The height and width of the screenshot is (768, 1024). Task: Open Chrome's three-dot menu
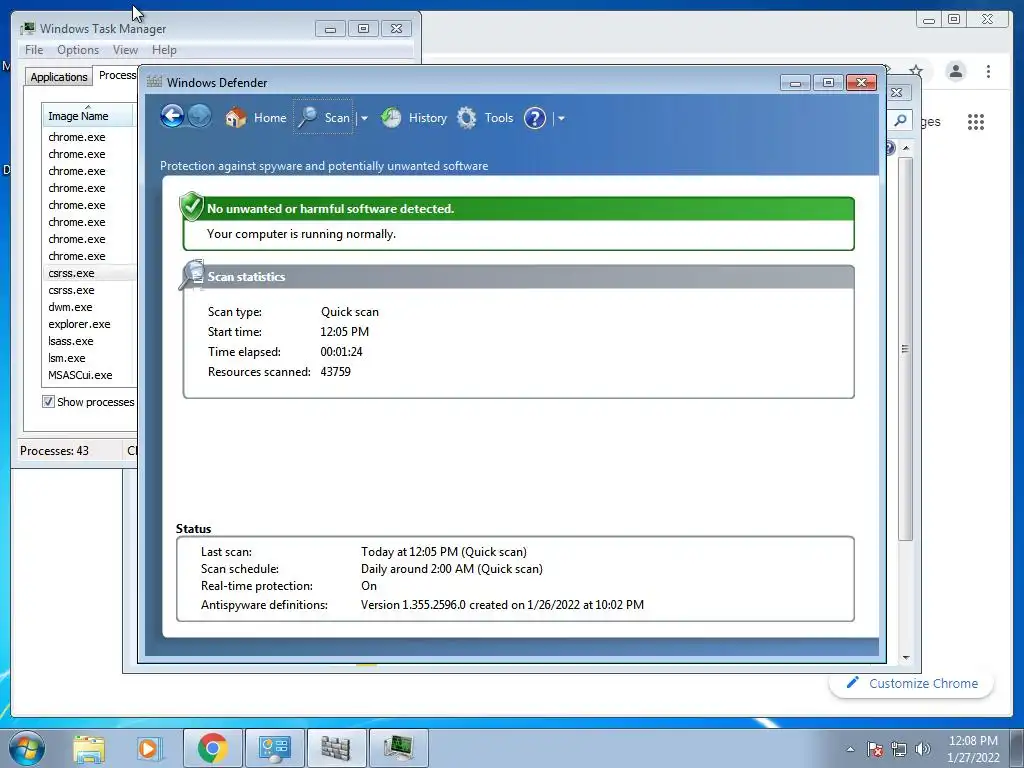click(989, 71)
